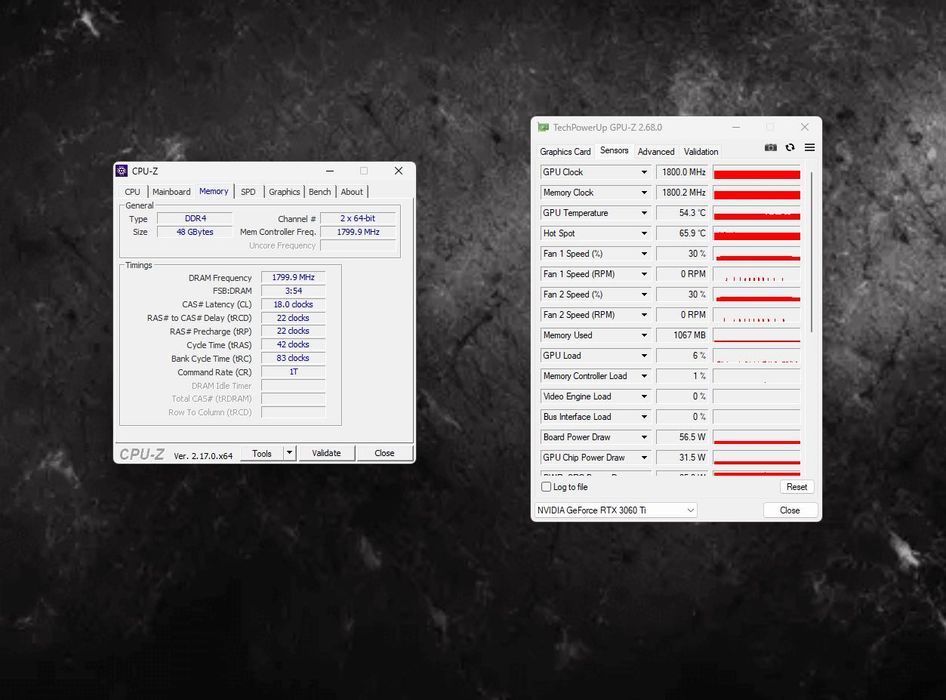Click the memory Size 48 GBytes field
The image size is (946, 700).
pos(195,232)
